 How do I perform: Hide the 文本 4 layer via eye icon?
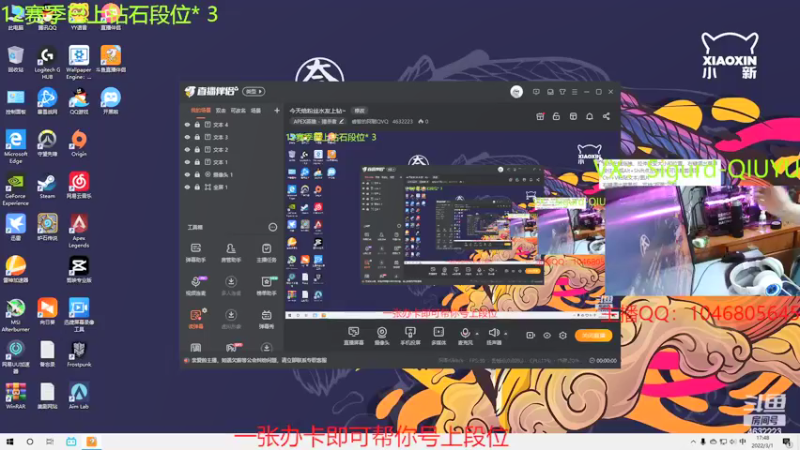187,124
